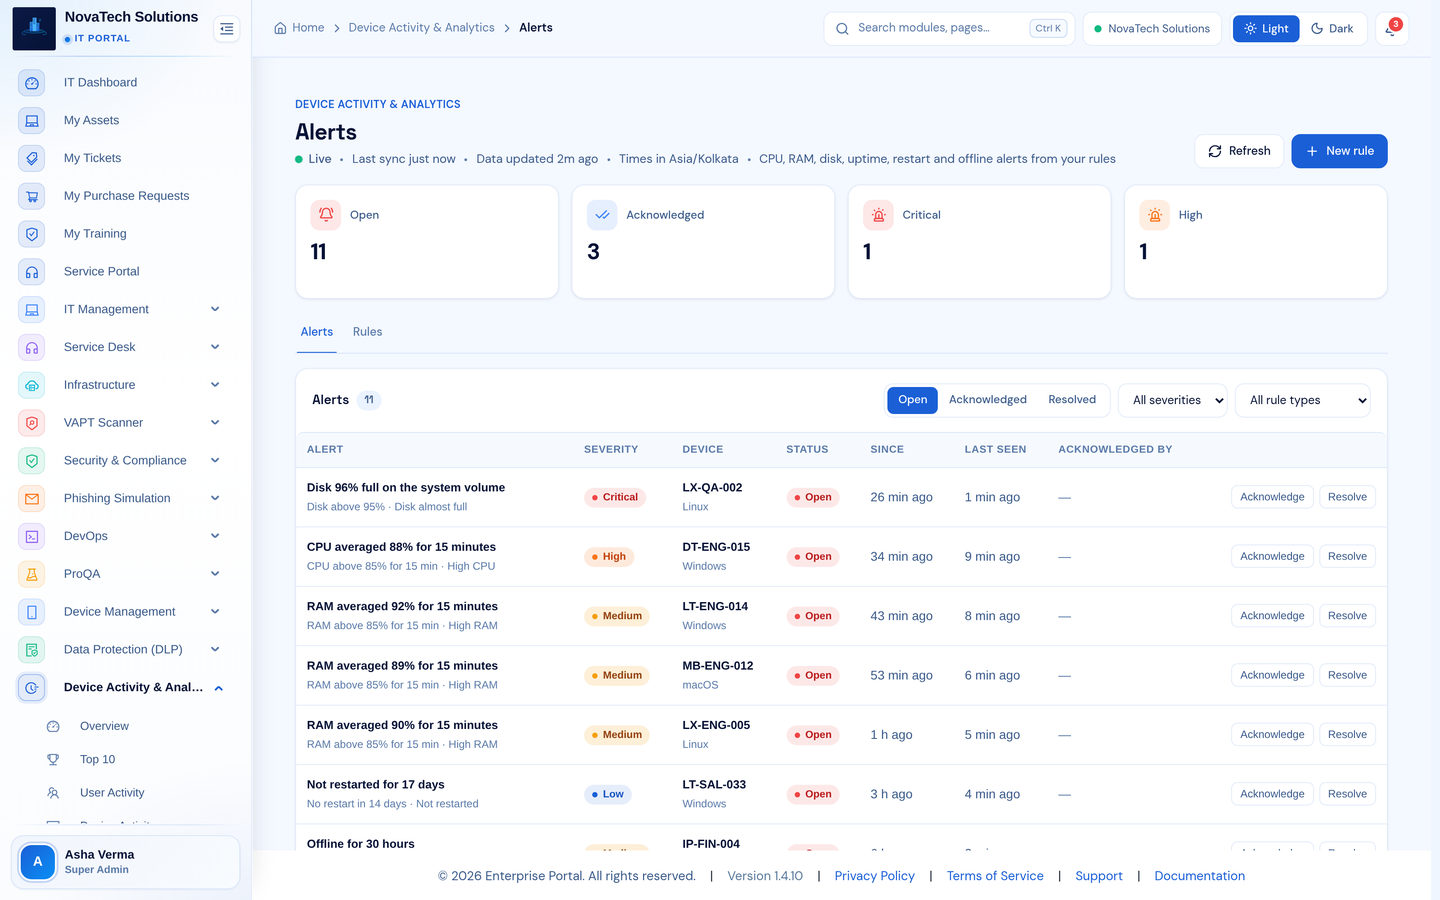Click the My Tickets tag icon
Image resolution: width=1440 pixels, height=900 pixels.
tap(32, 159)
